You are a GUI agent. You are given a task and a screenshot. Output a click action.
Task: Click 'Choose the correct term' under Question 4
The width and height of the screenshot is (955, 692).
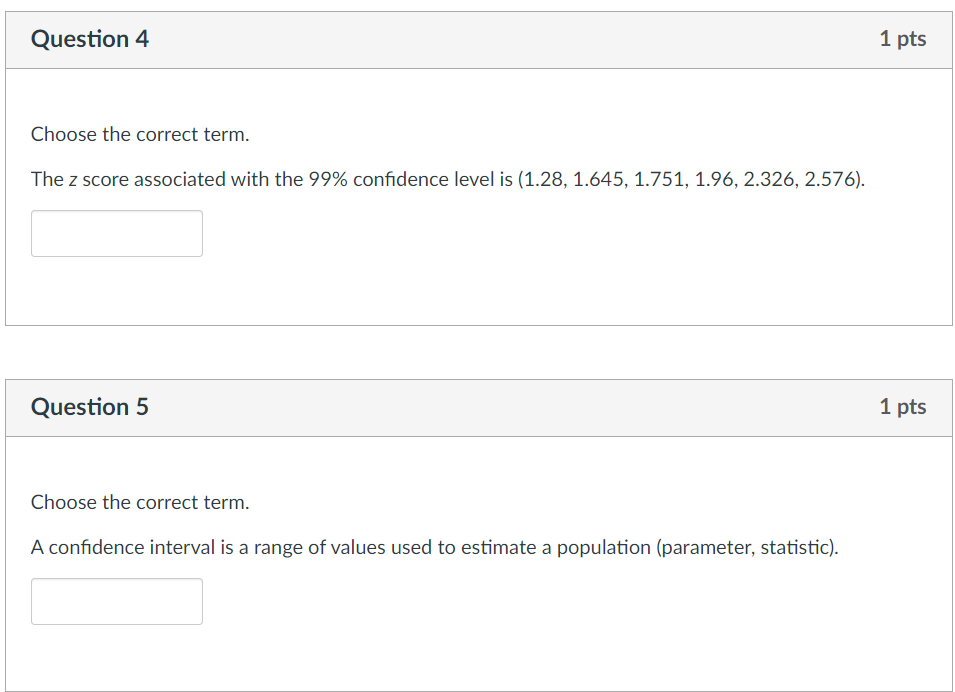(140, 134)
